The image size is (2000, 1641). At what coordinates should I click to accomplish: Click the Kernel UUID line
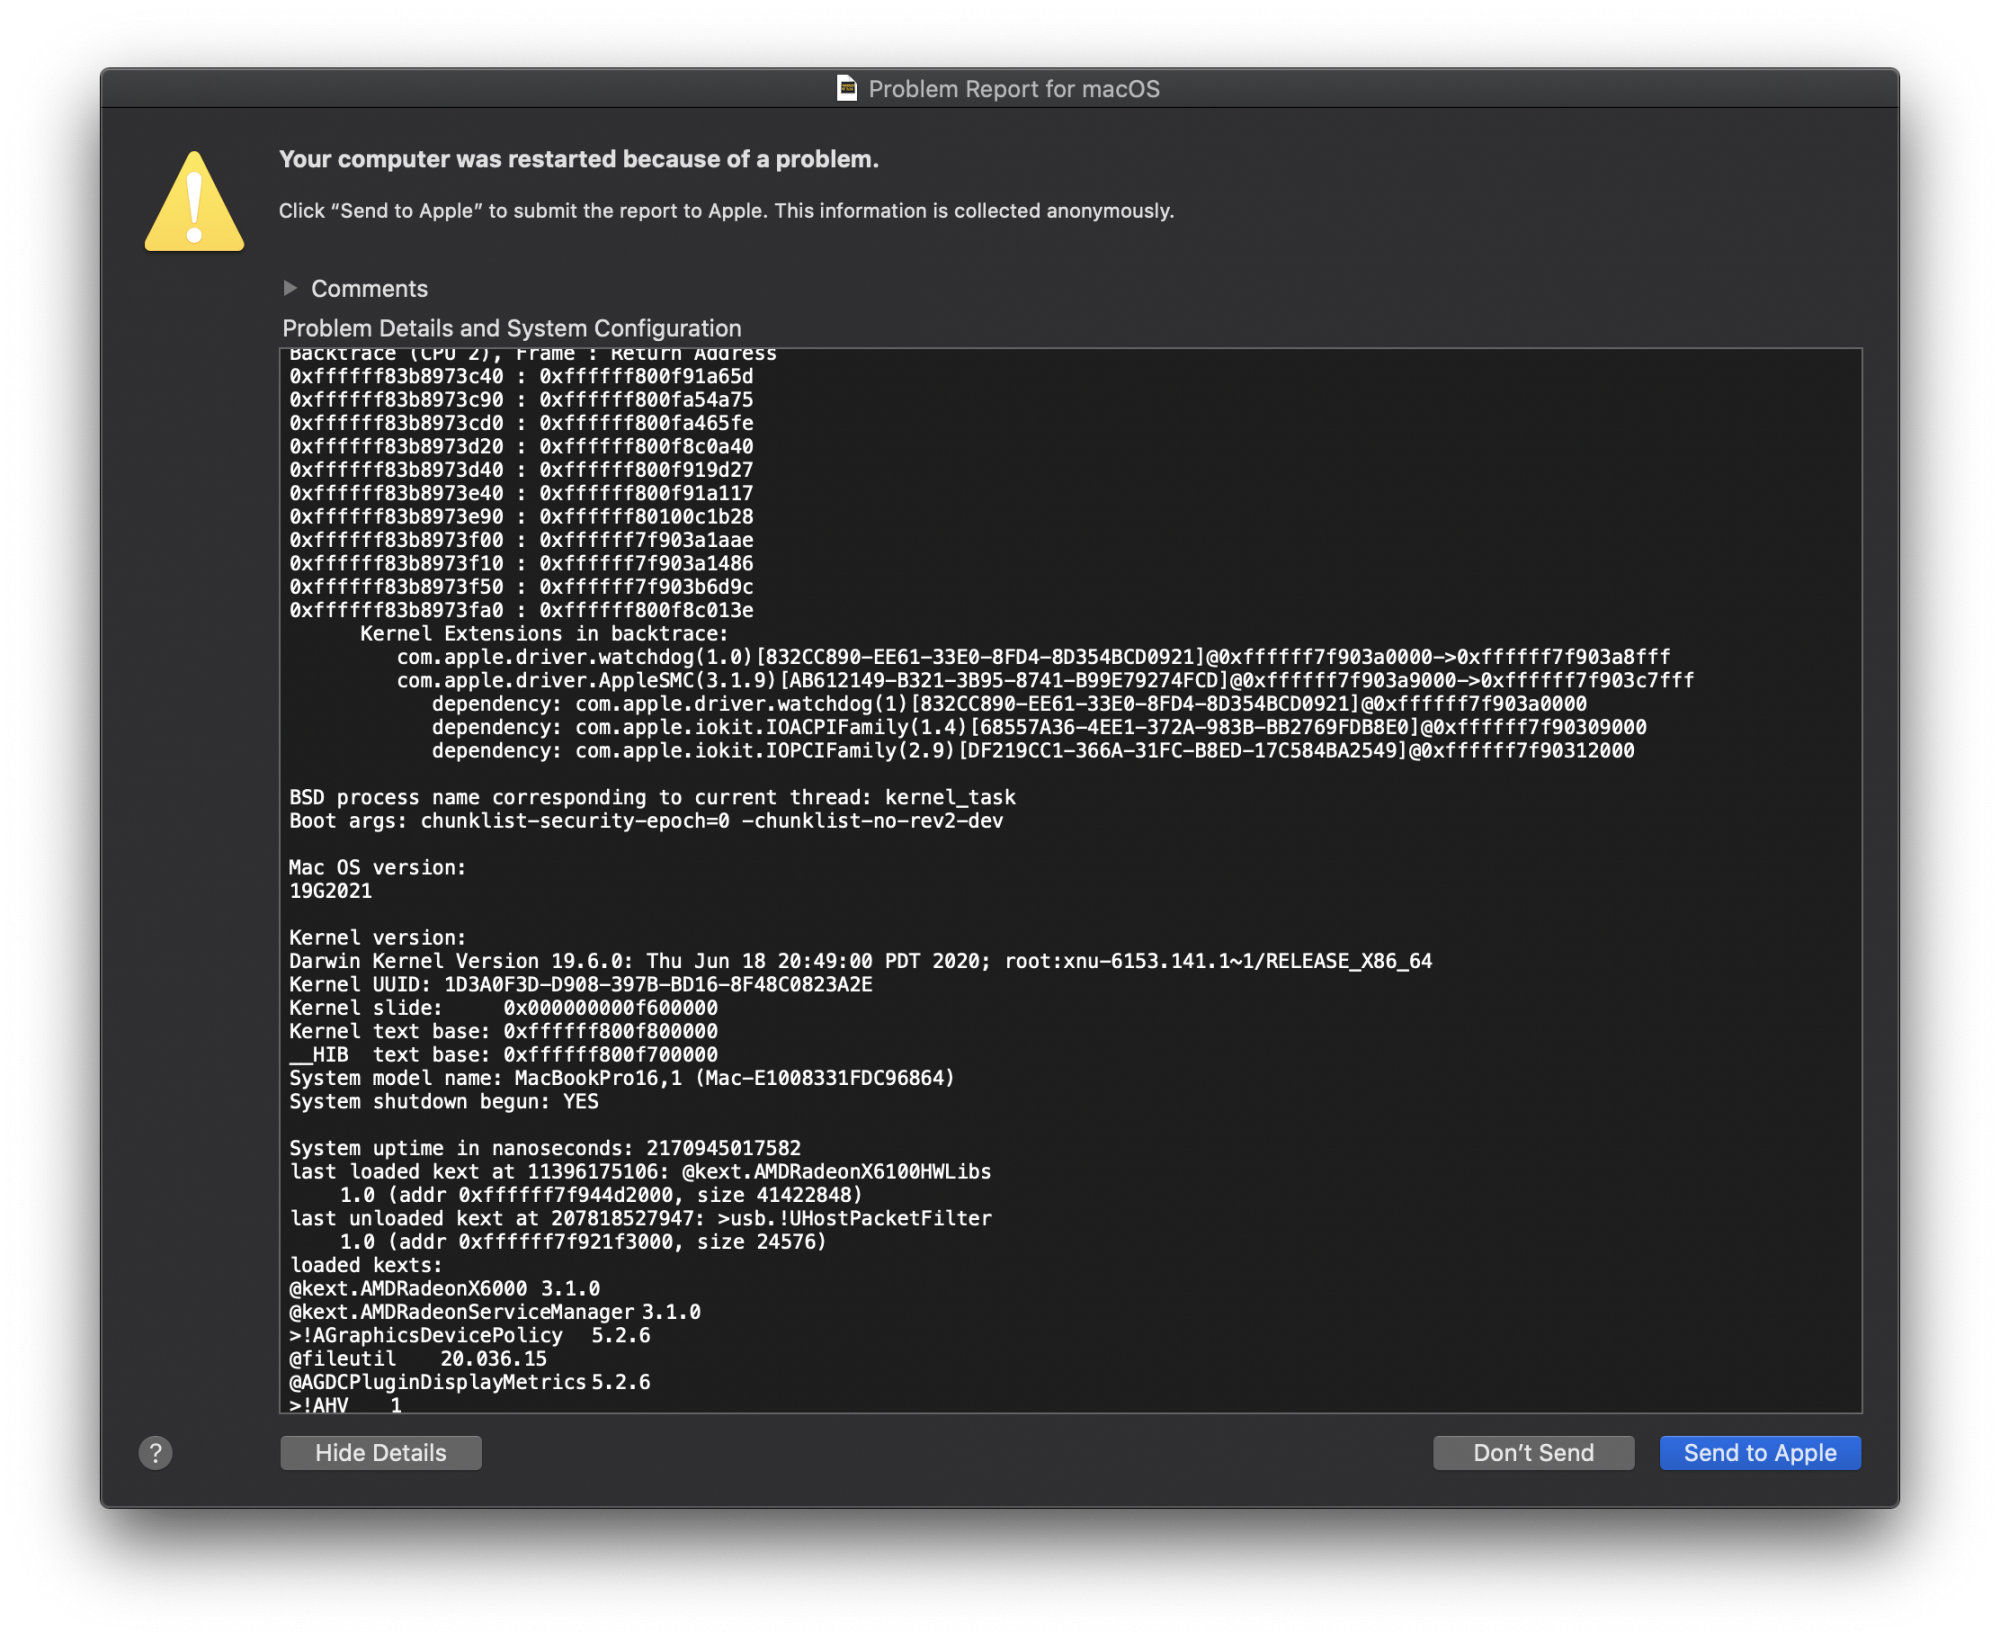point(580,984)
